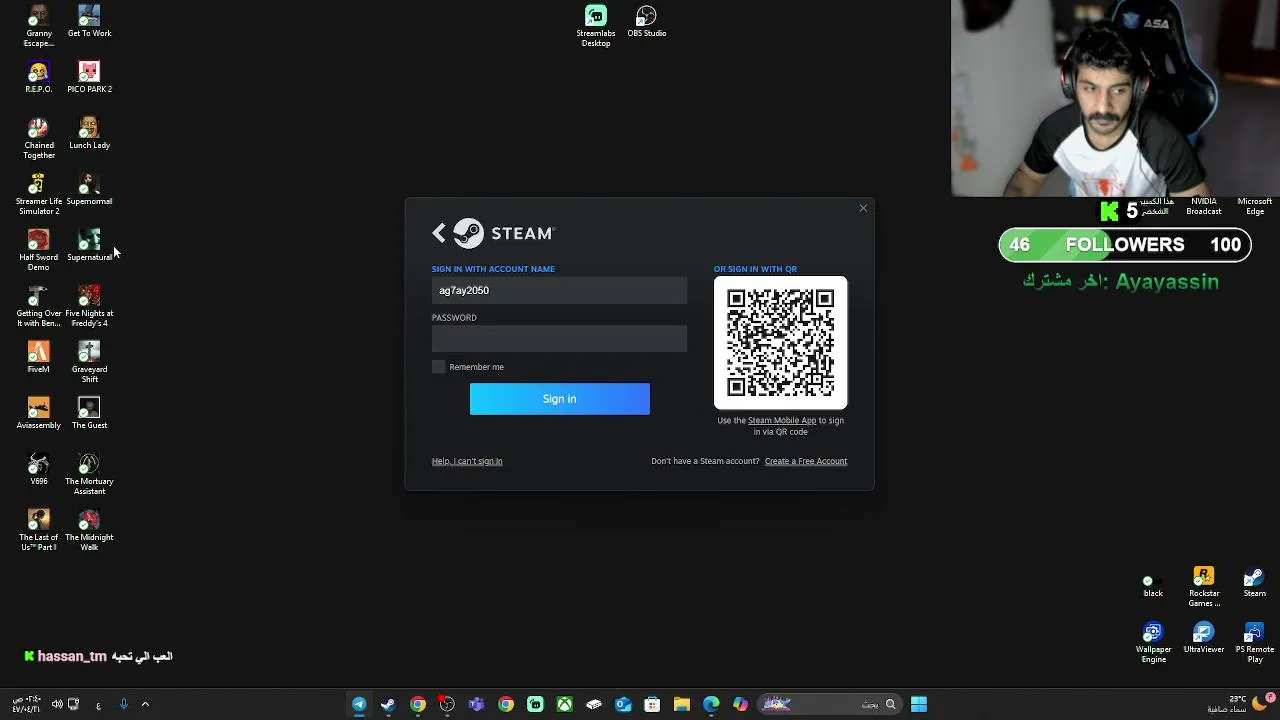Select the Streamer Life Simulator 2 icon
1280x720 pixels.
38,195
